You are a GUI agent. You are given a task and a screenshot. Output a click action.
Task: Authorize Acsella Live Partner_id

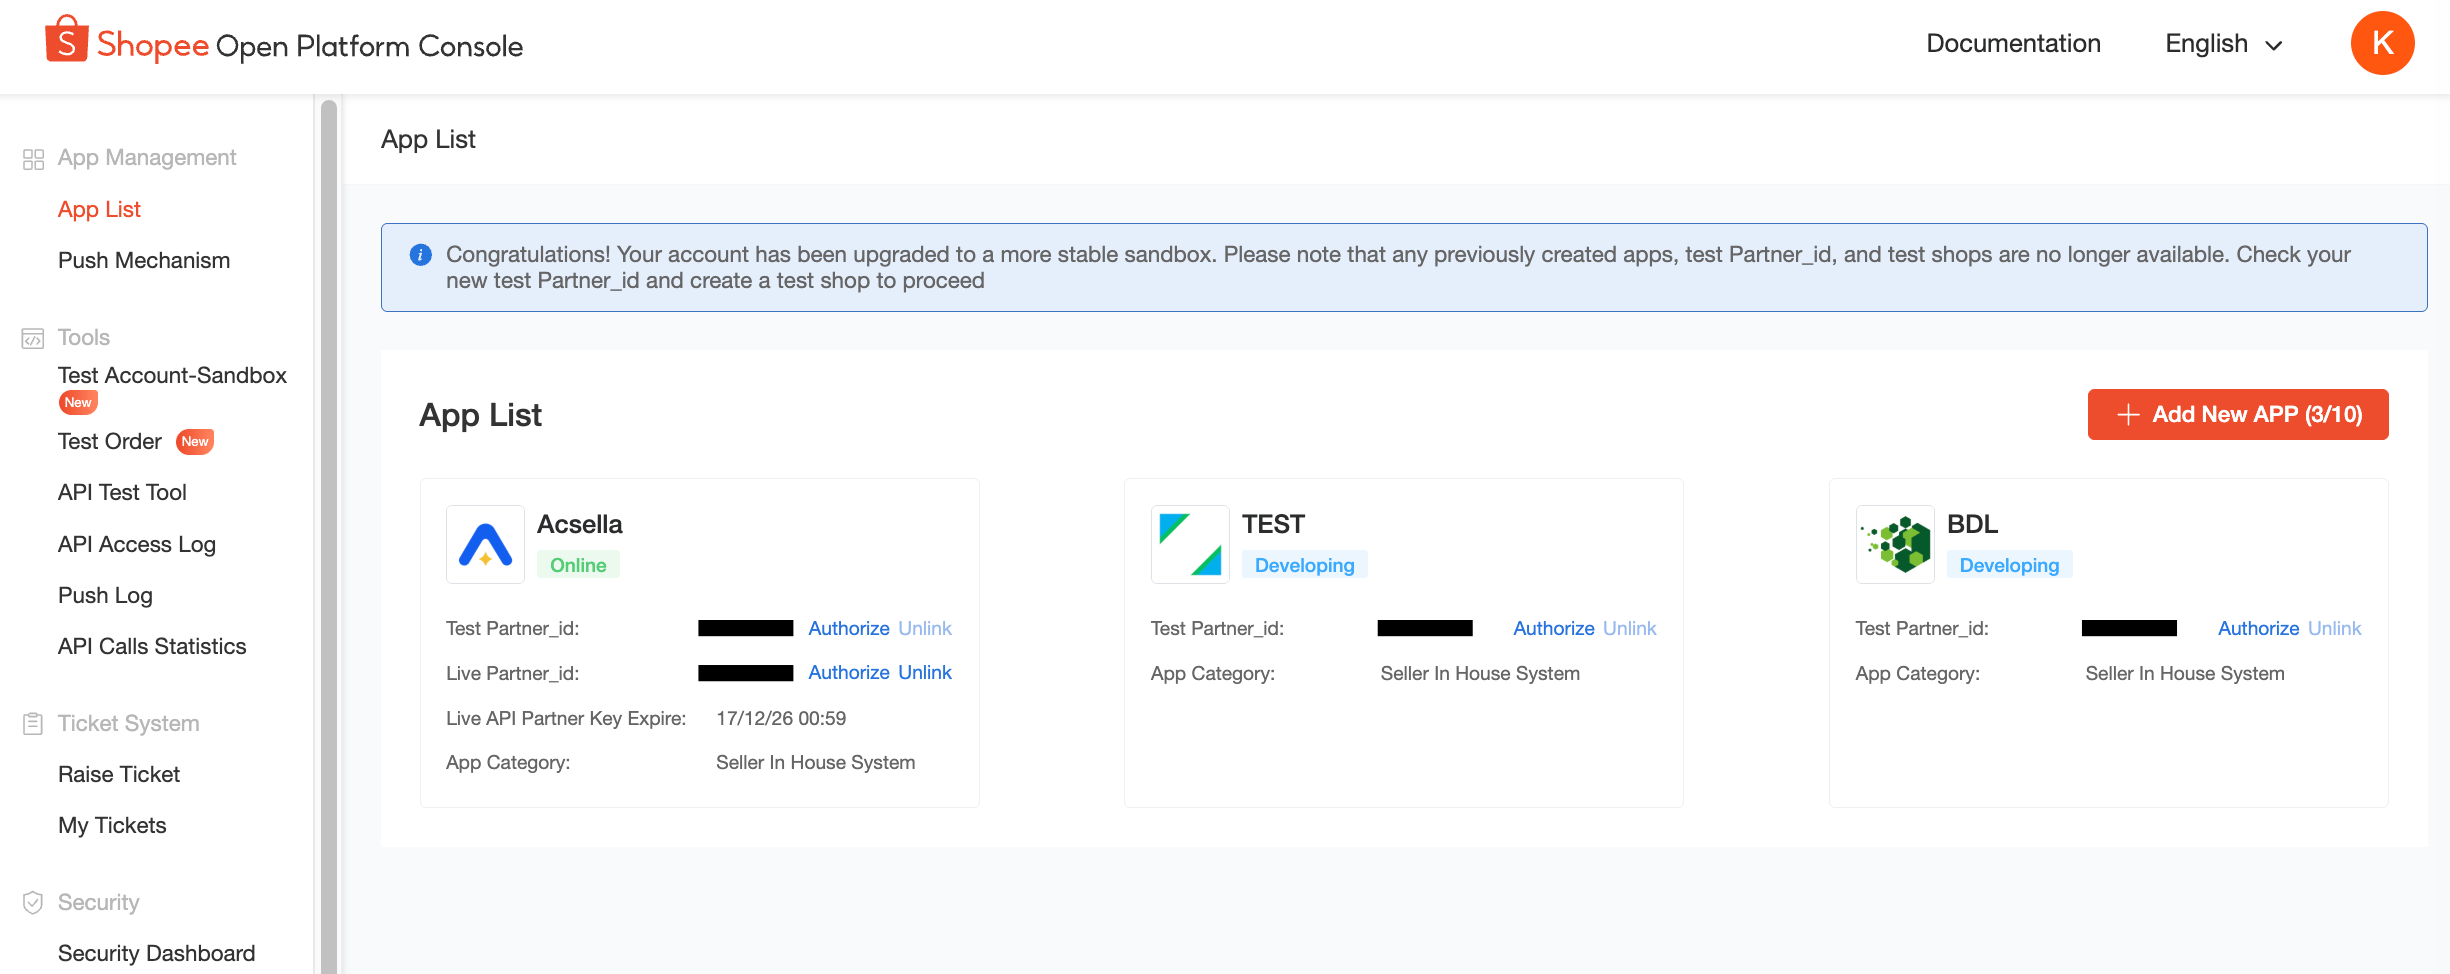click(x=849, y=673)
